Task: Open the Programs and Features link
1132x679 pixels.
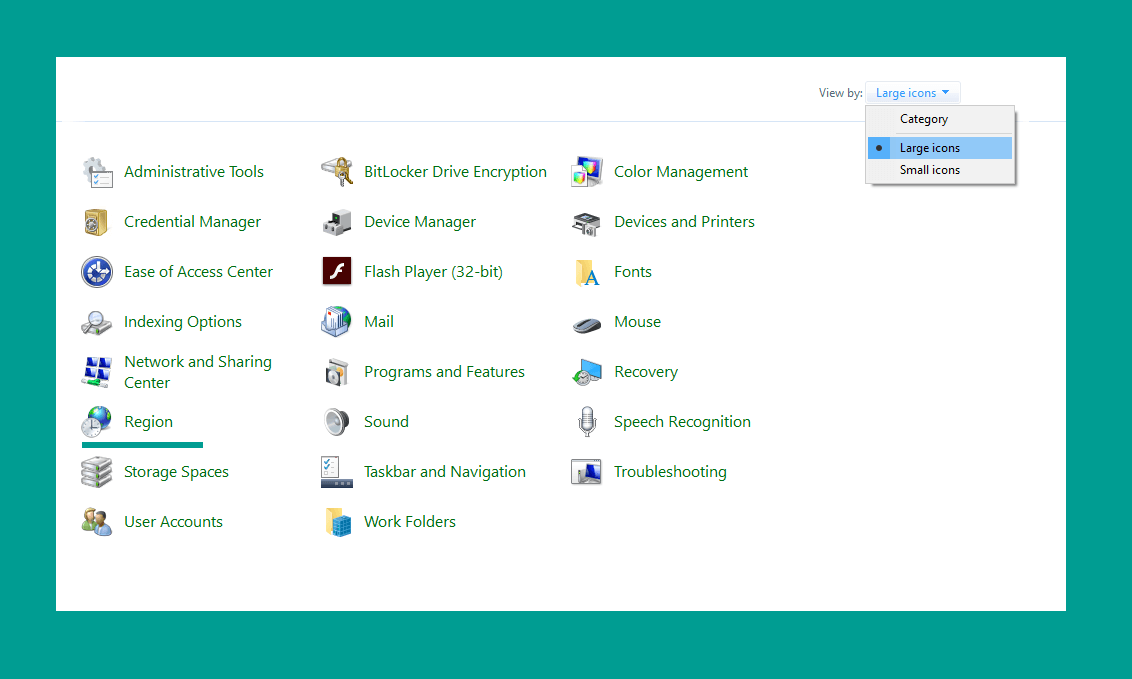Action: 444,372
